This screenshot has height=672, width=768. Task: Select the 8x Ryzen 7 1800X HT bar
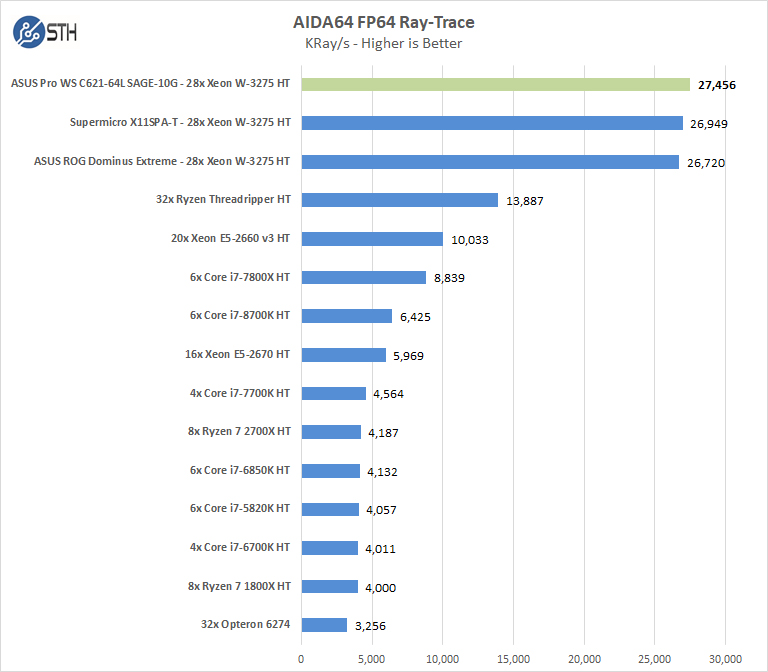(x=329, y=587)
